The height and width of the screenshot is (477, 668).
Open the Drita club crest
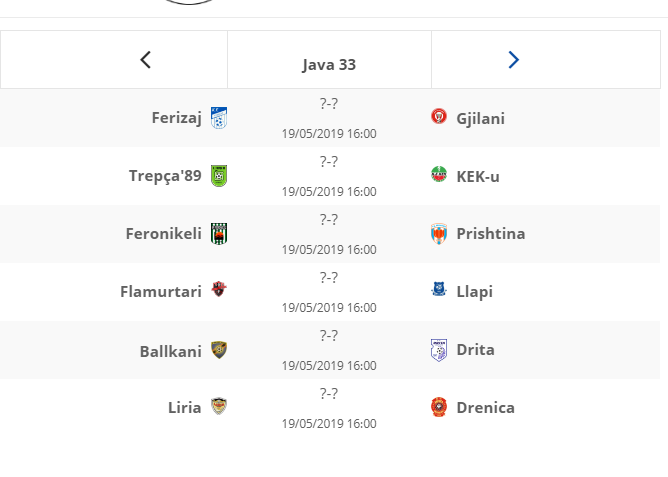439,350
